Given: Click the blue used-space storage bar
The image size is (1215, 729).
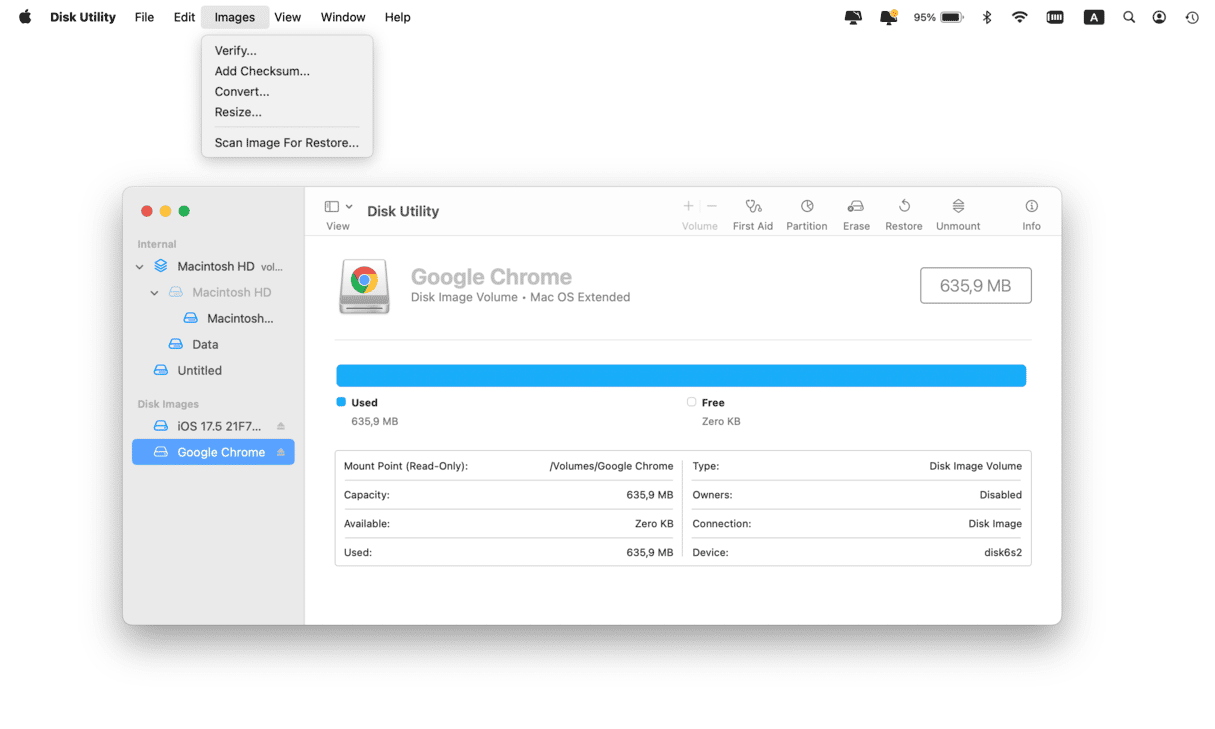Looking at the screenshot, I should point(680,375).
